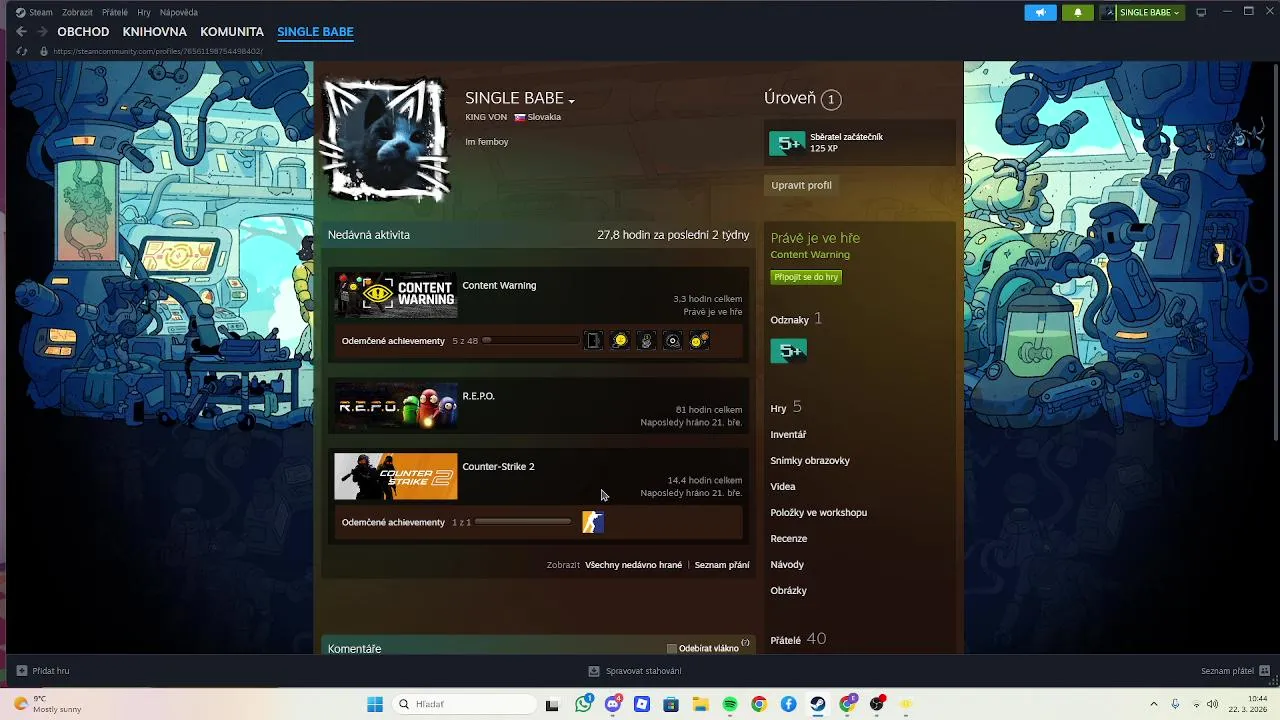Screen dimensions: 1280x720
Task: Open the Sběratel začátečník badge icon
Action: tap(787, 143)
